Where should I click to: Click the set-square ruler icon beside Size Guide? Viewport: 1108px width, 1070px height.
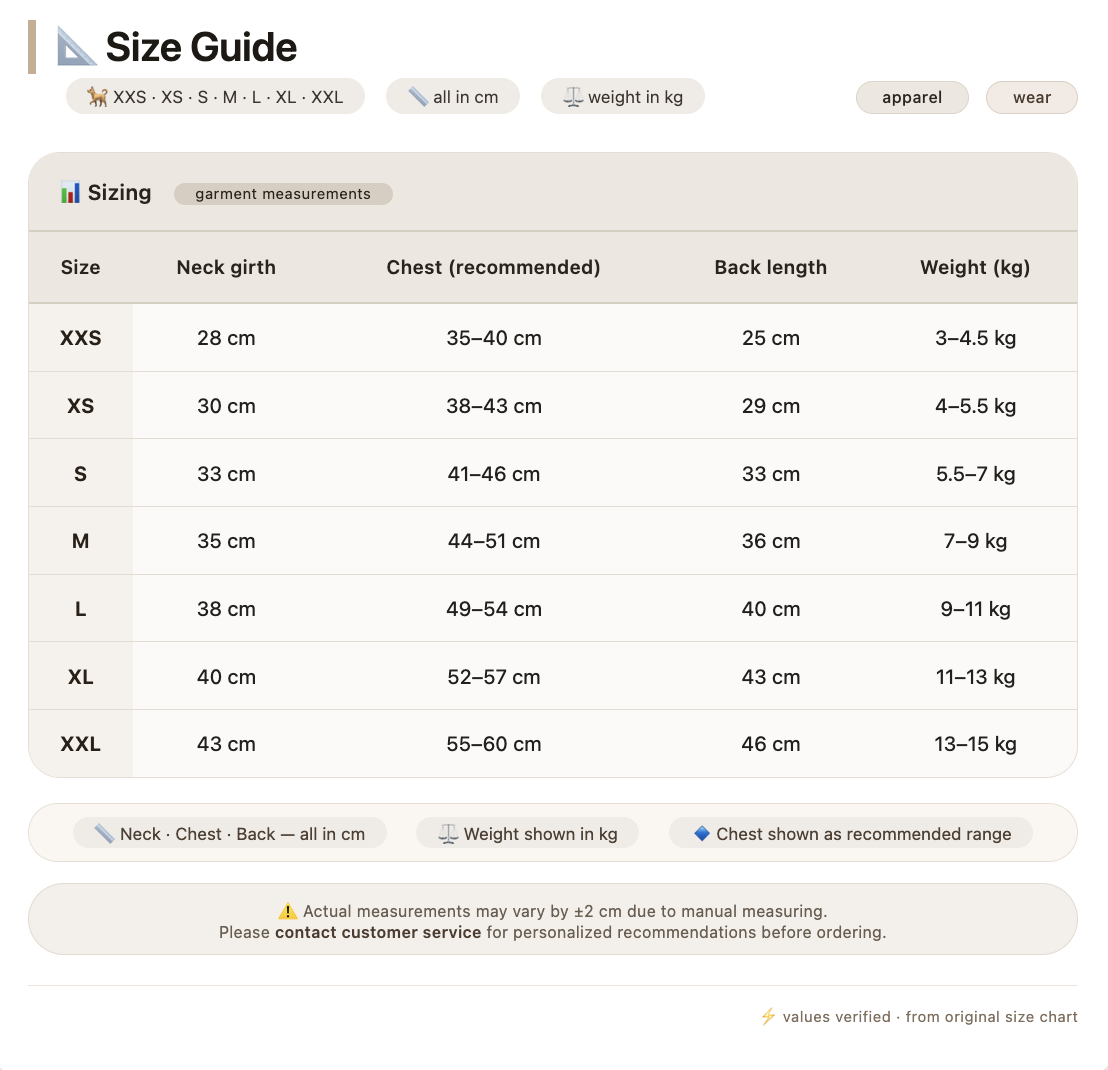point(76,47)
